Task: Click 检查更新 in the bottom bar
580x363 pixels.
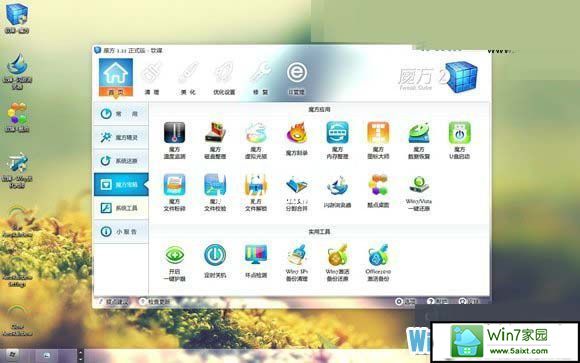Action: click(x=155, y=302)
